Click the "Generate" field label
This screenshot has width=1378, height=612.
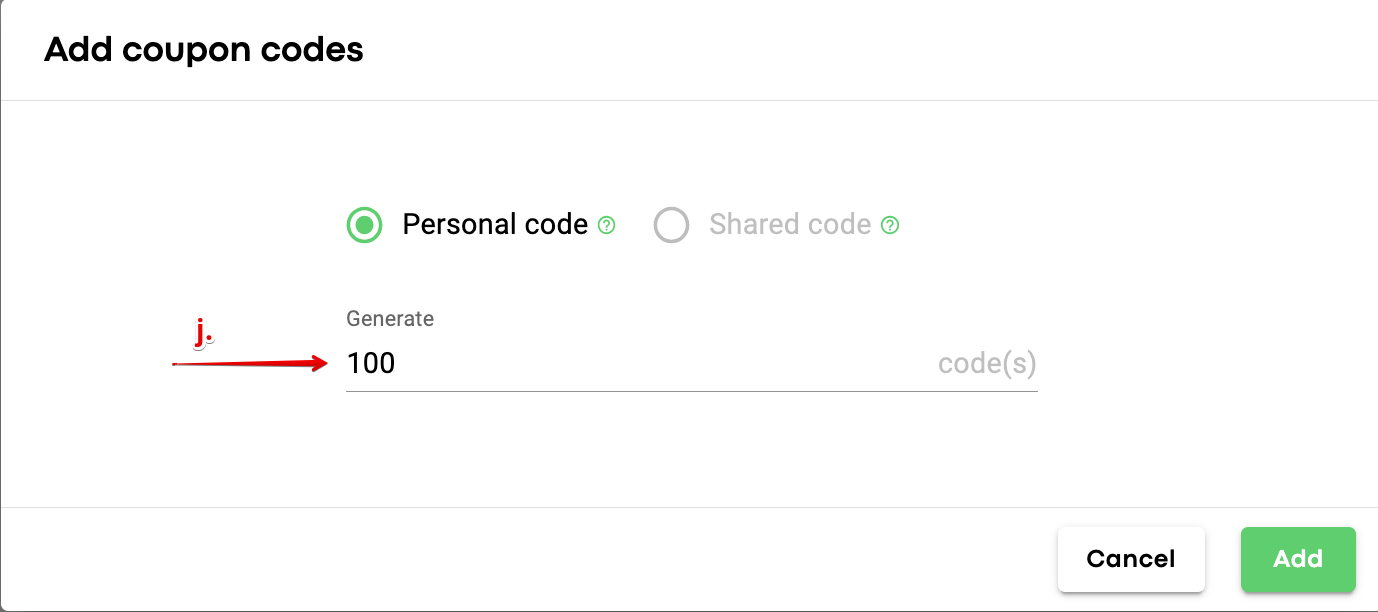click(x=390, y=319)
